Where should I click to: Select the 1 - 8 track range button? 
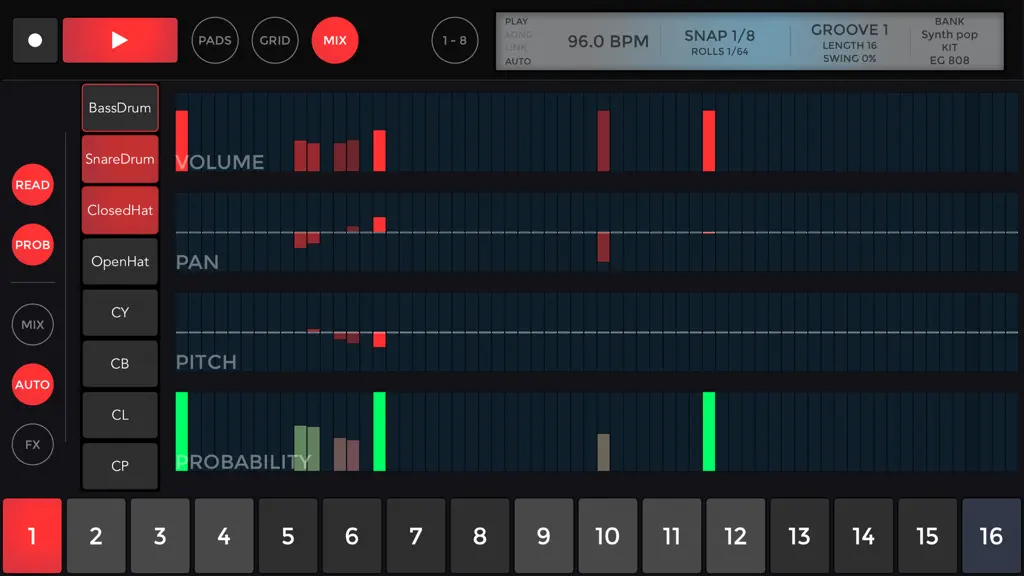tap(455, 40)
